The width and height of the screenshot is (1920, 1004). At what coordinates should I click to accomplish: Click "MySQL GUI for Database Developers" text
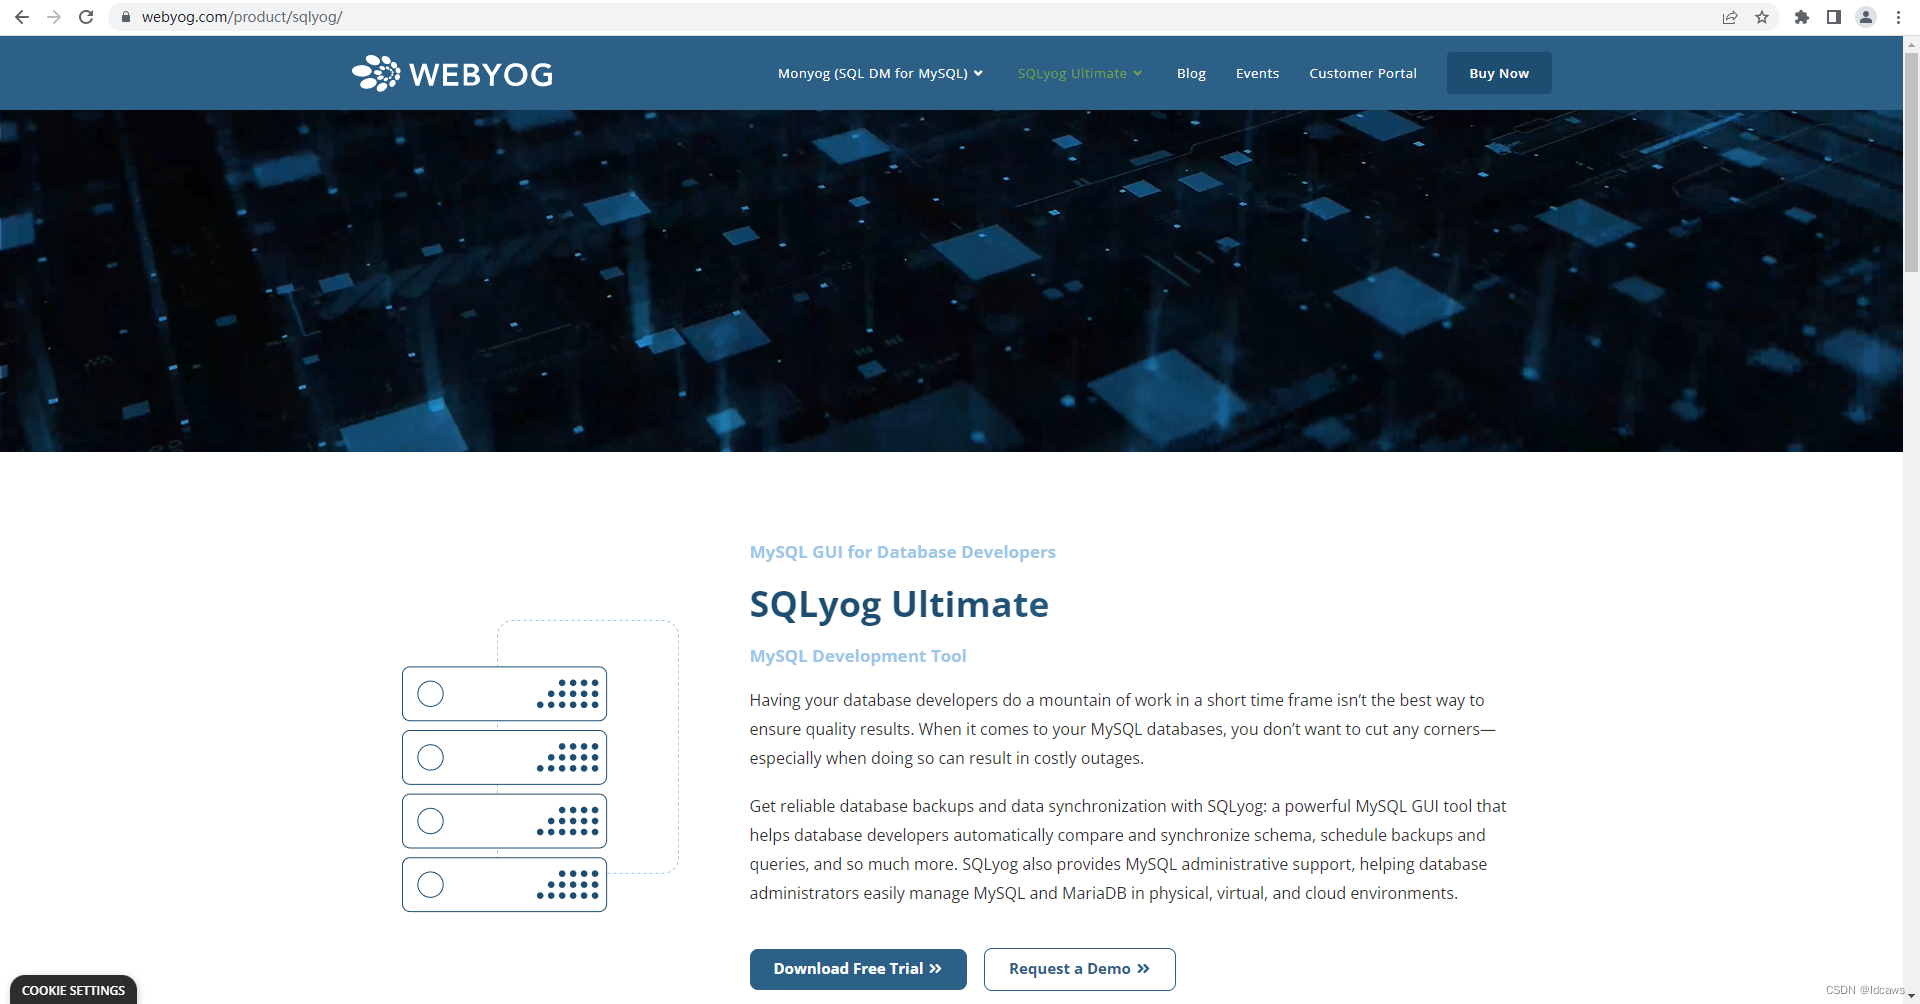[902, 552]
